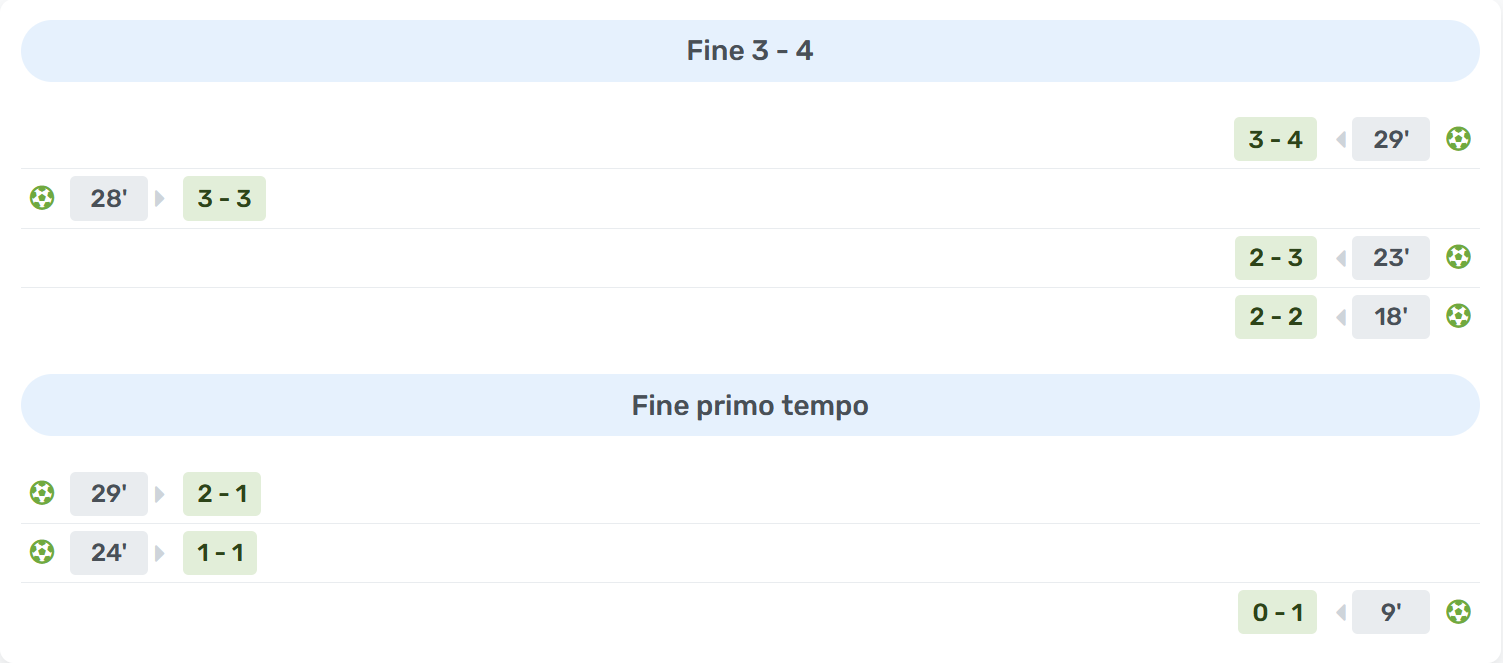Screen dimensions: 1503x663
Task: Click the Fine 3 - 4 header bar
Action: click(750, 51)
